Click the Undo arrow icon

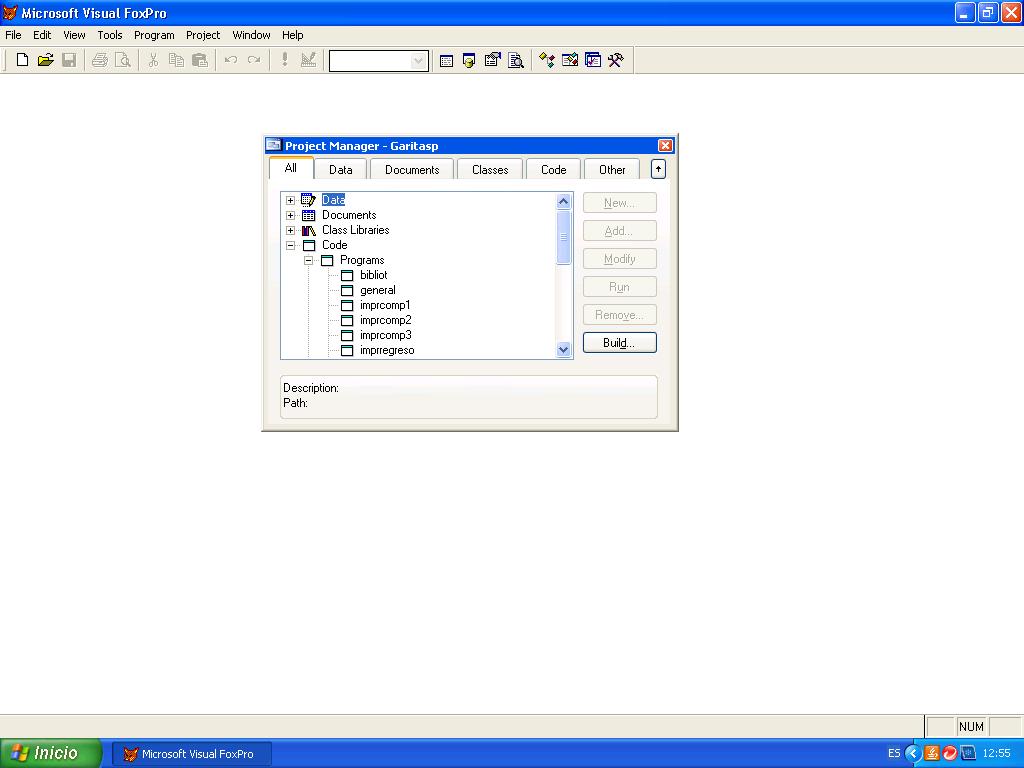tap(231, 61)
